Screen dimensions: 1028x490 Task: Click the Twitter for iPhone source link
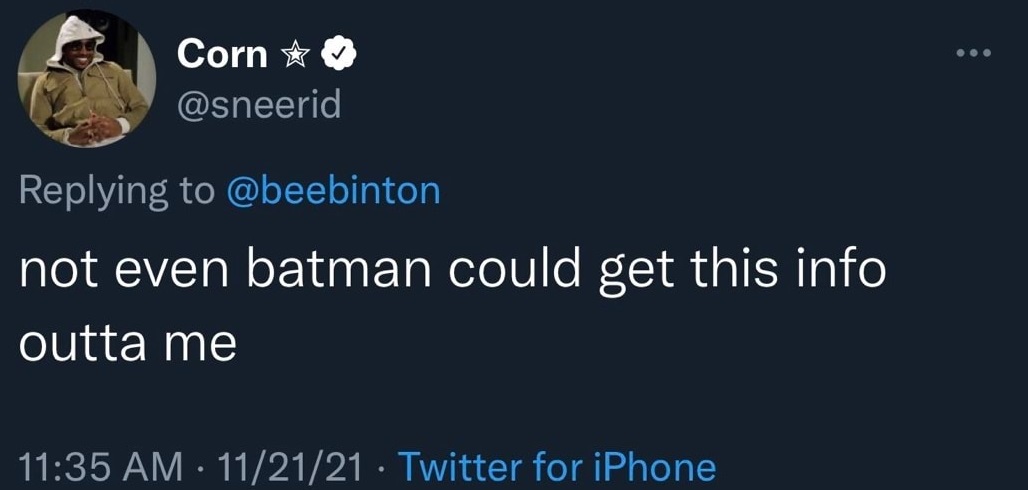coord(557,467)
